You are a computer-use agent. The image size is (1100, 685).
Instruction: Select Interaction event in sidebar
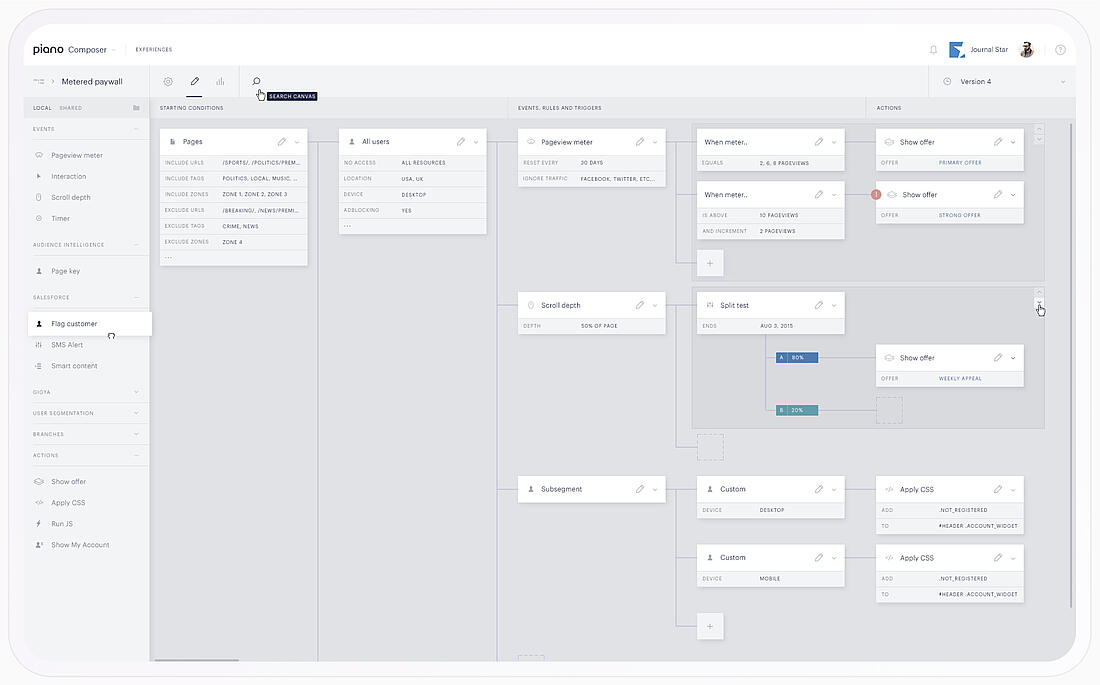click(x=69, y=176)
